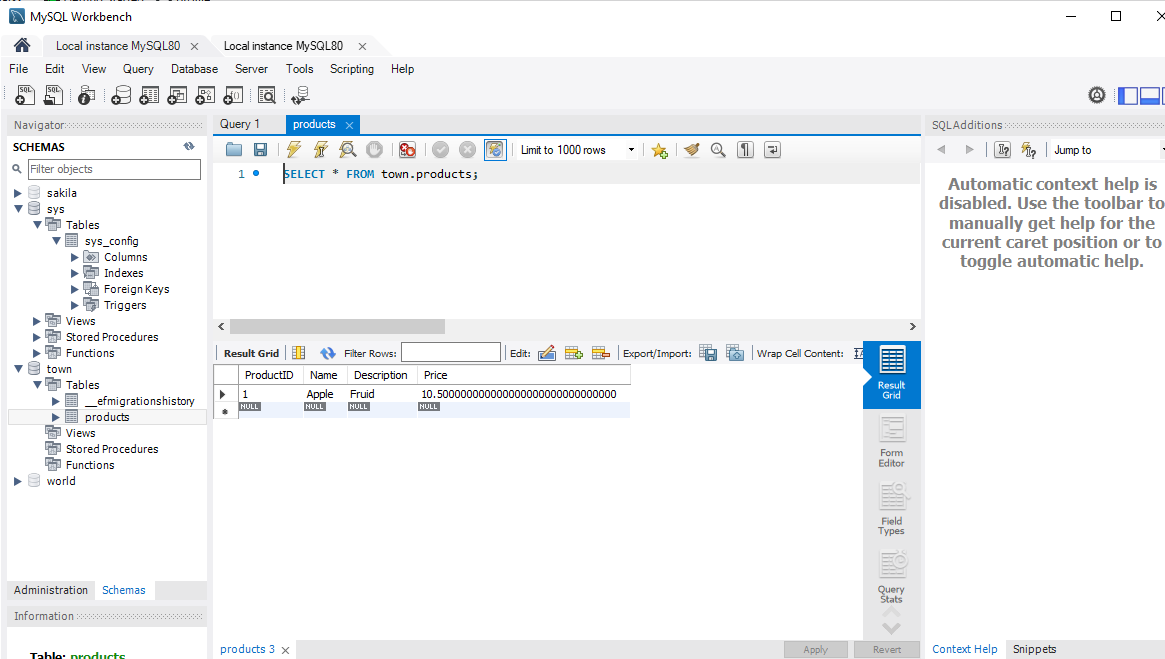Expand the sakila schema
The width and height of the screenshot is (1165, 659).
[x=18, y=192]
